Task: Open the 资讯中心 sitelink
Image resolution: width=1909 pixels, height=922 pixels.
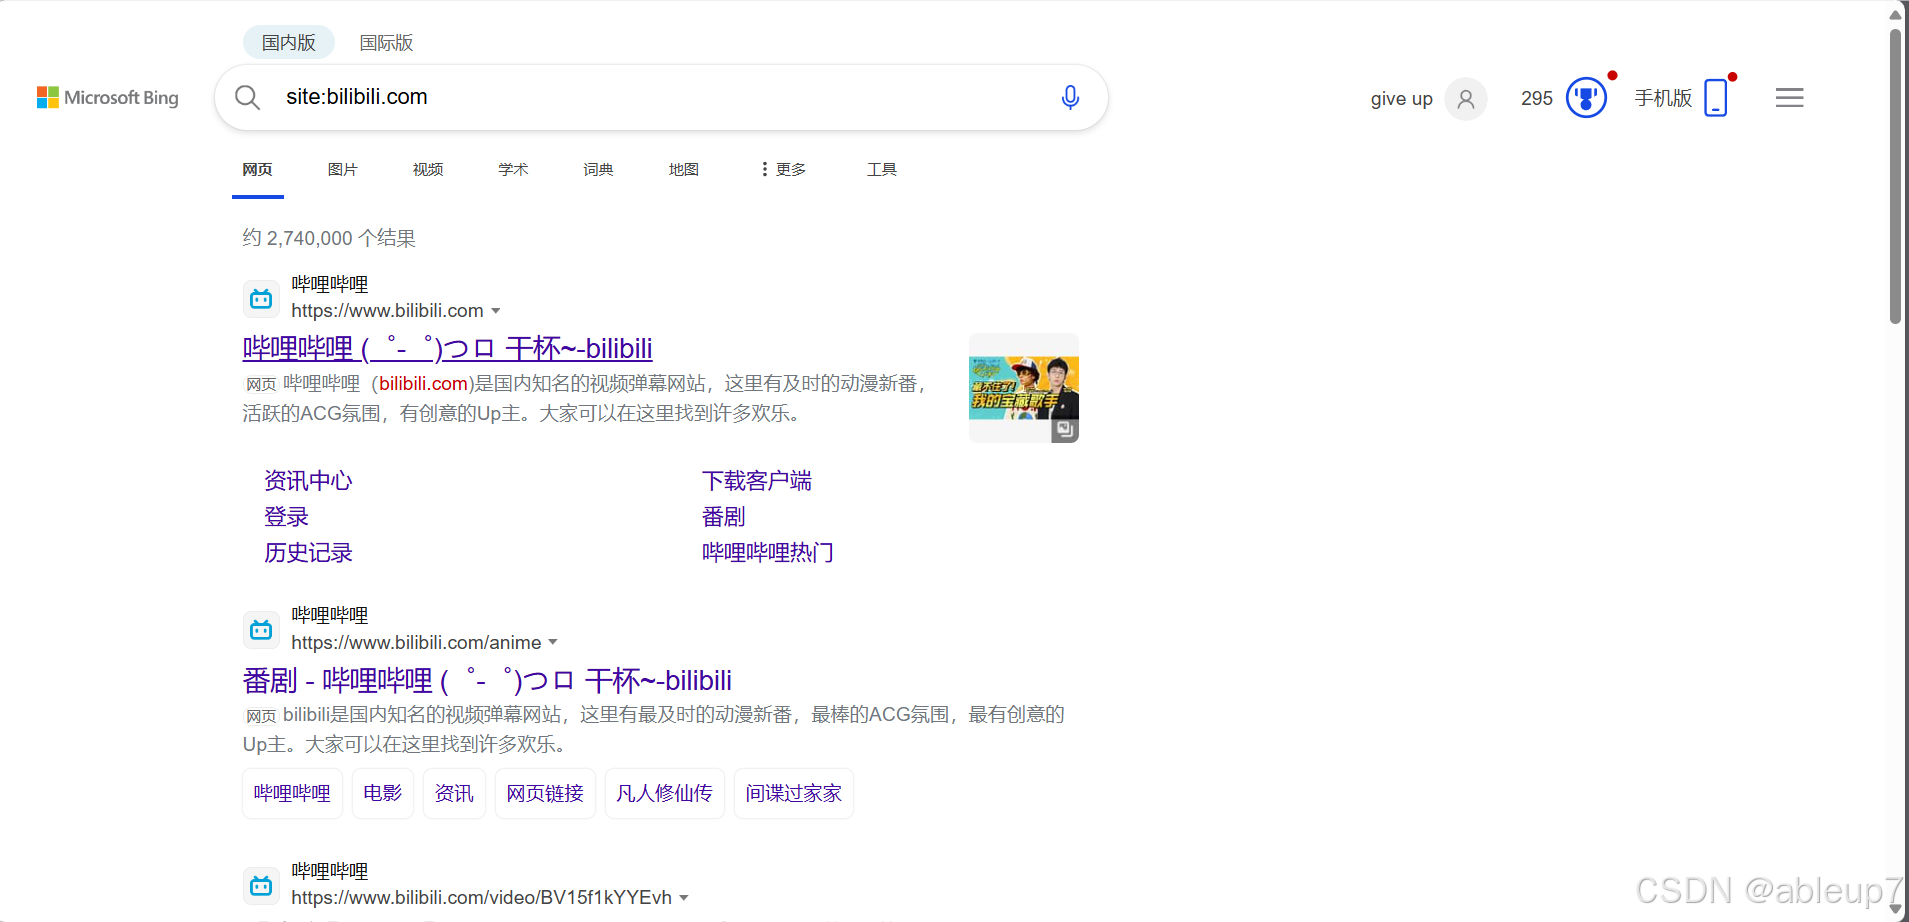Action: click(308, 481)
